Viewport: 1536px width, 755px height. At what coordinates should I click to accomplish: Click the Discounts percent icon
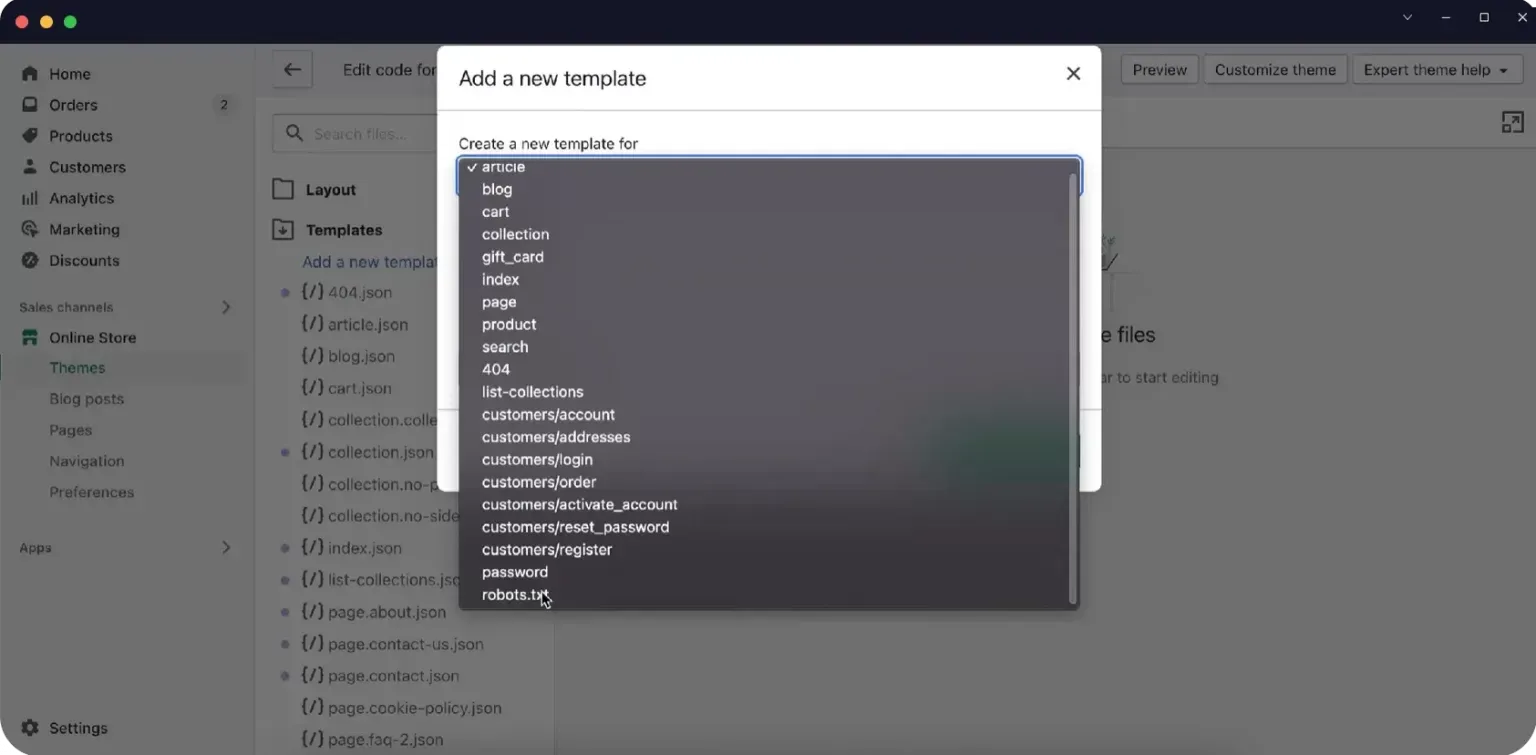[30, 260]
